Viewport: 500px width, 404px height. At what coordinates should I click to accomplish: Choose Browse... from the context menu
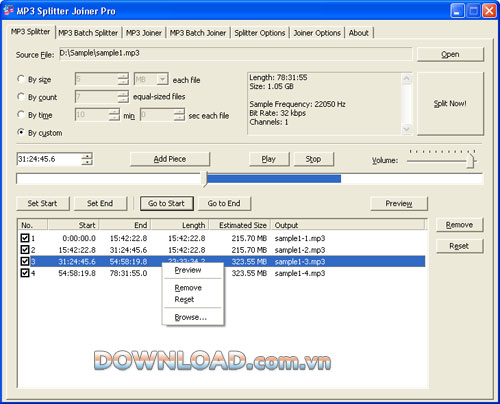tap(193, 317)
